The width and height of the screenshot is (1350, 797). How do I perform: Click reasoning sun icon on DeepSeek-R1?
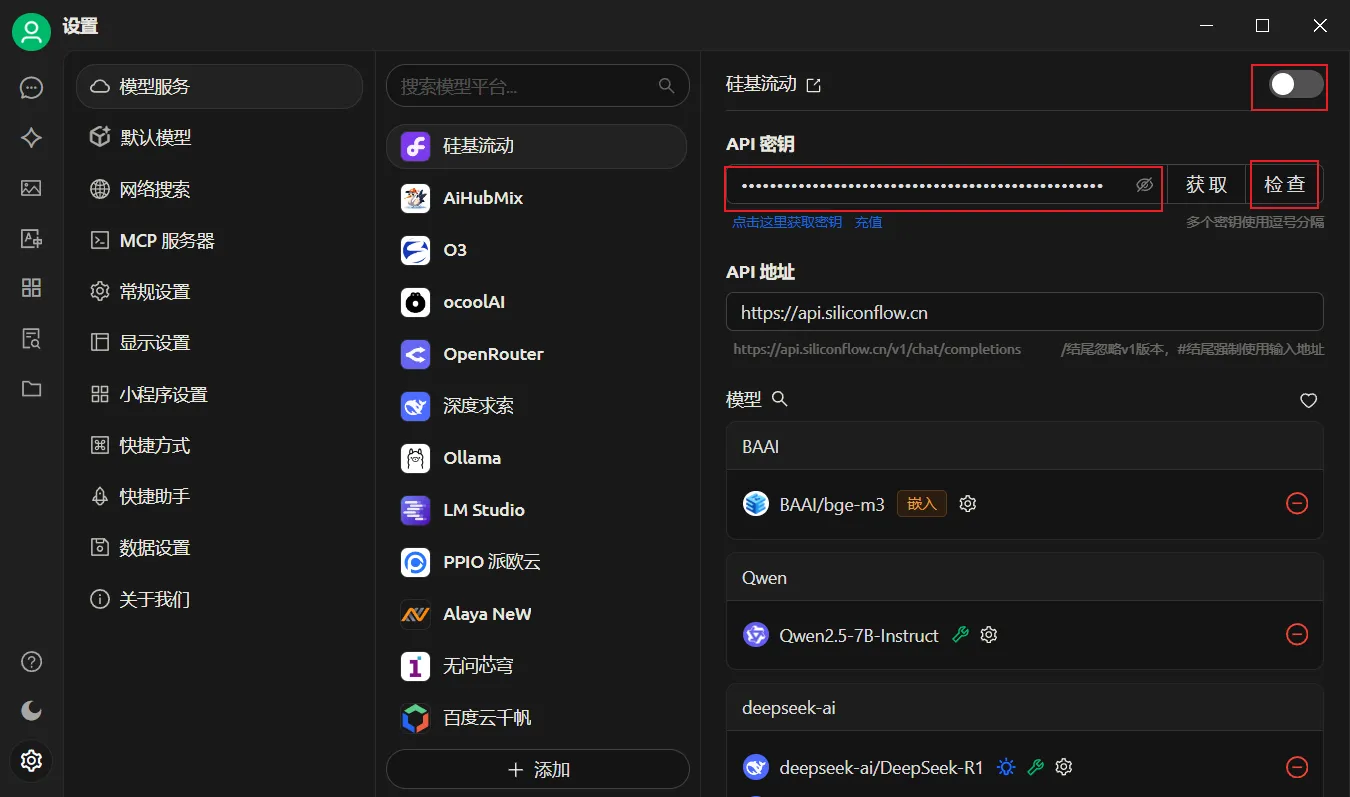click(1006, 767)
